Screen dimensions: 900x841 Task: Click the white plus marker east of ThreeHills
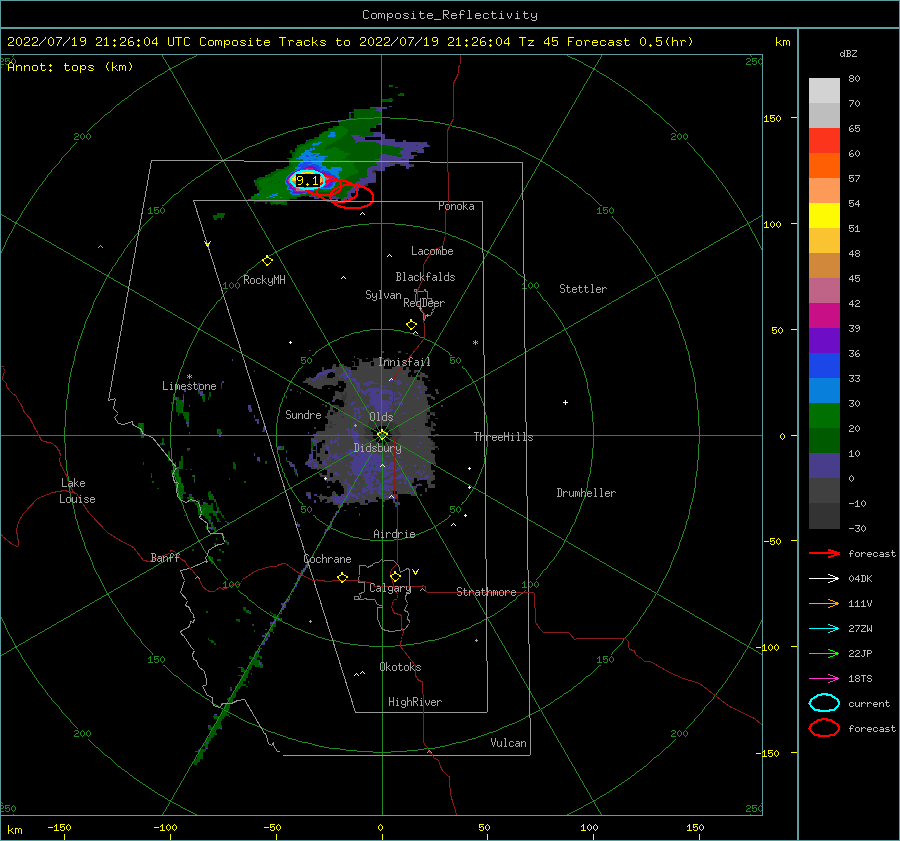pyautogui.click(x=565, y=402)
